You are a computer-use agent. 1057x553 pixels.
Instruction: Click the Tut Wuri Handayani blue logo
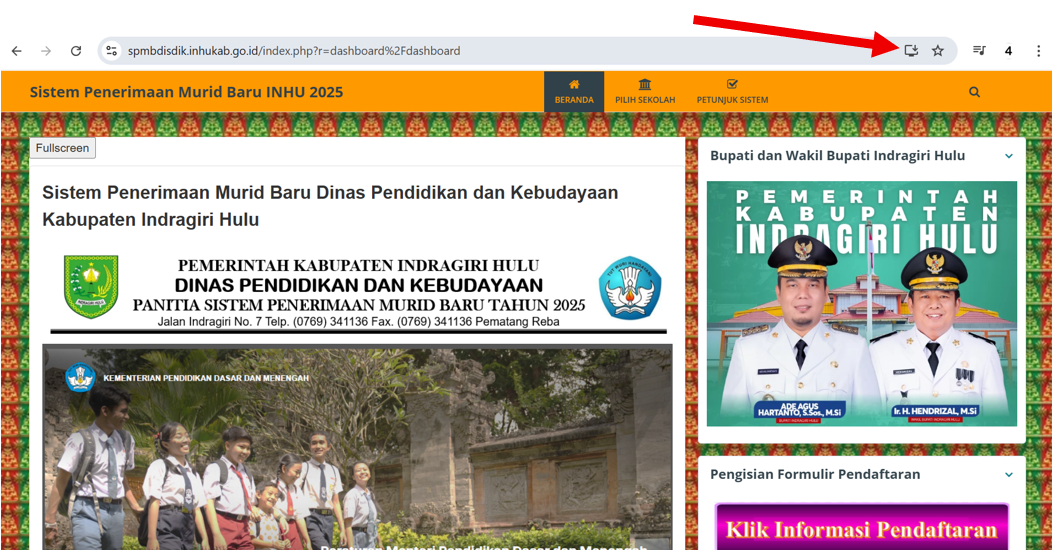click(630, 288)
